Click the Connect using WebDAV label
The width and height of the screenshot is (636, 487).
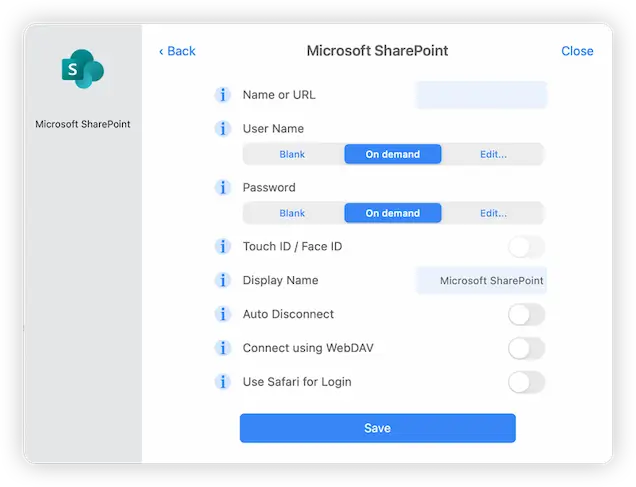pyautogui.click(x=308, y=348)
